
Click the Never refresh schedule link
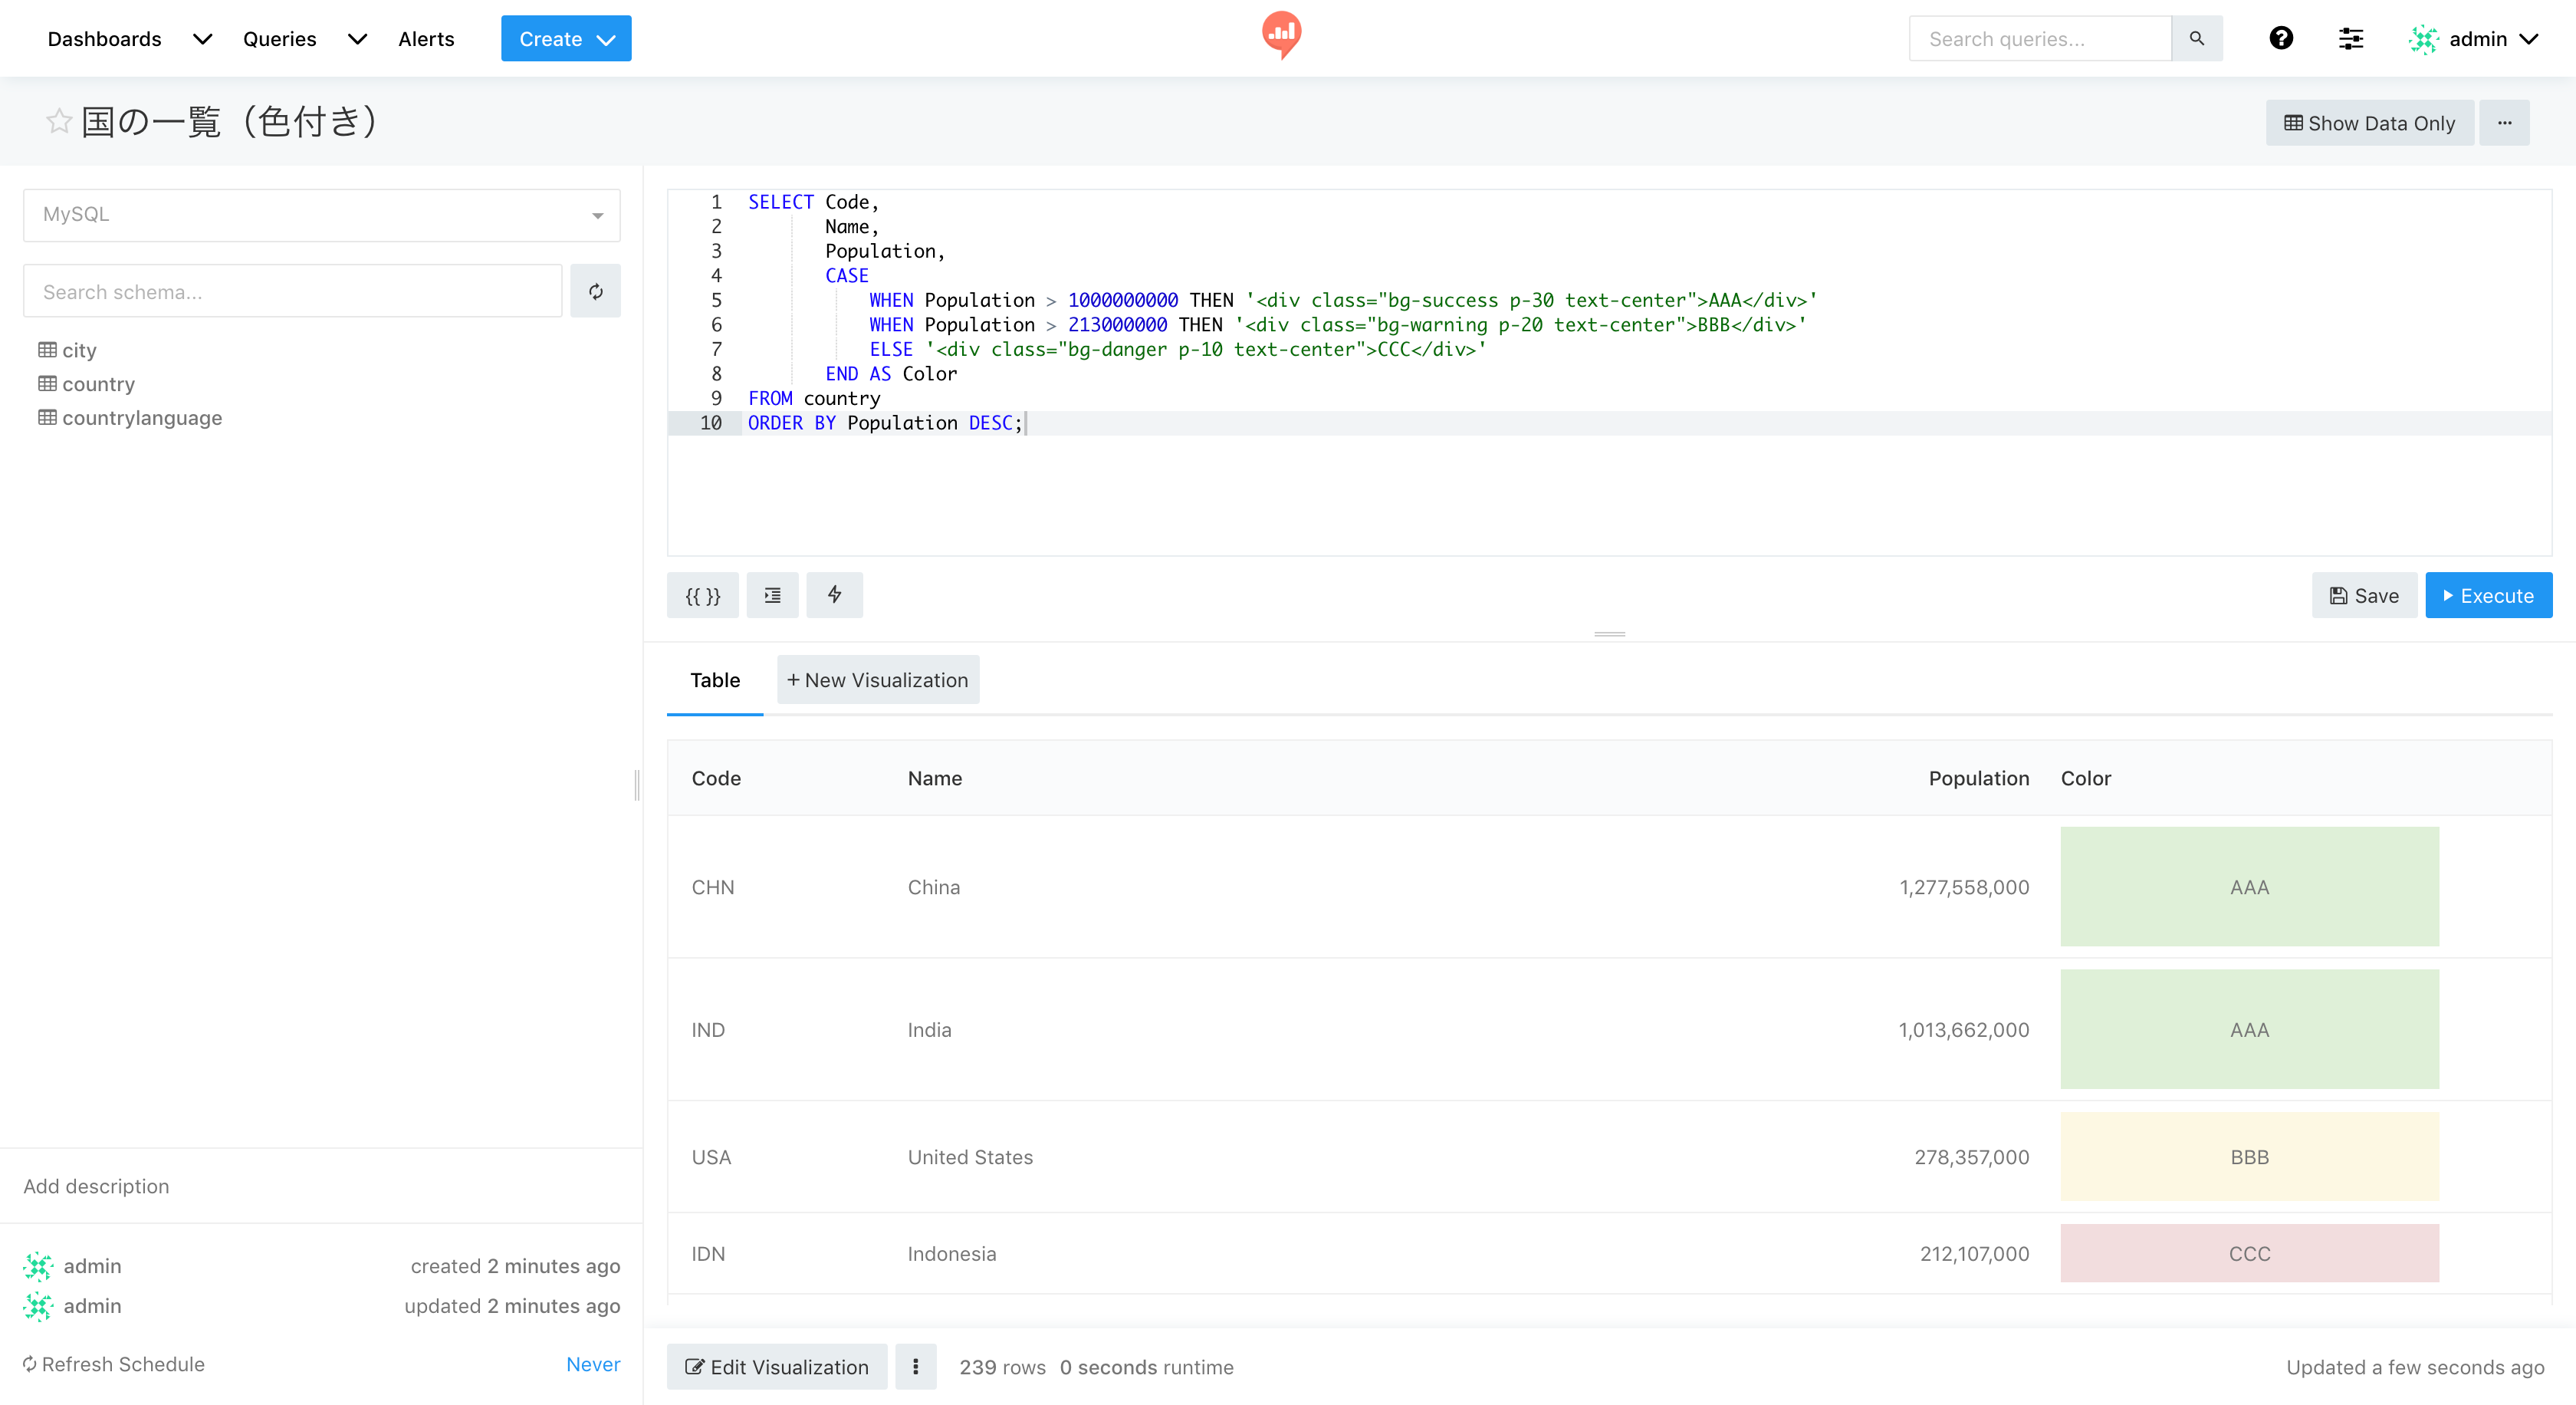click(592, 1364)
